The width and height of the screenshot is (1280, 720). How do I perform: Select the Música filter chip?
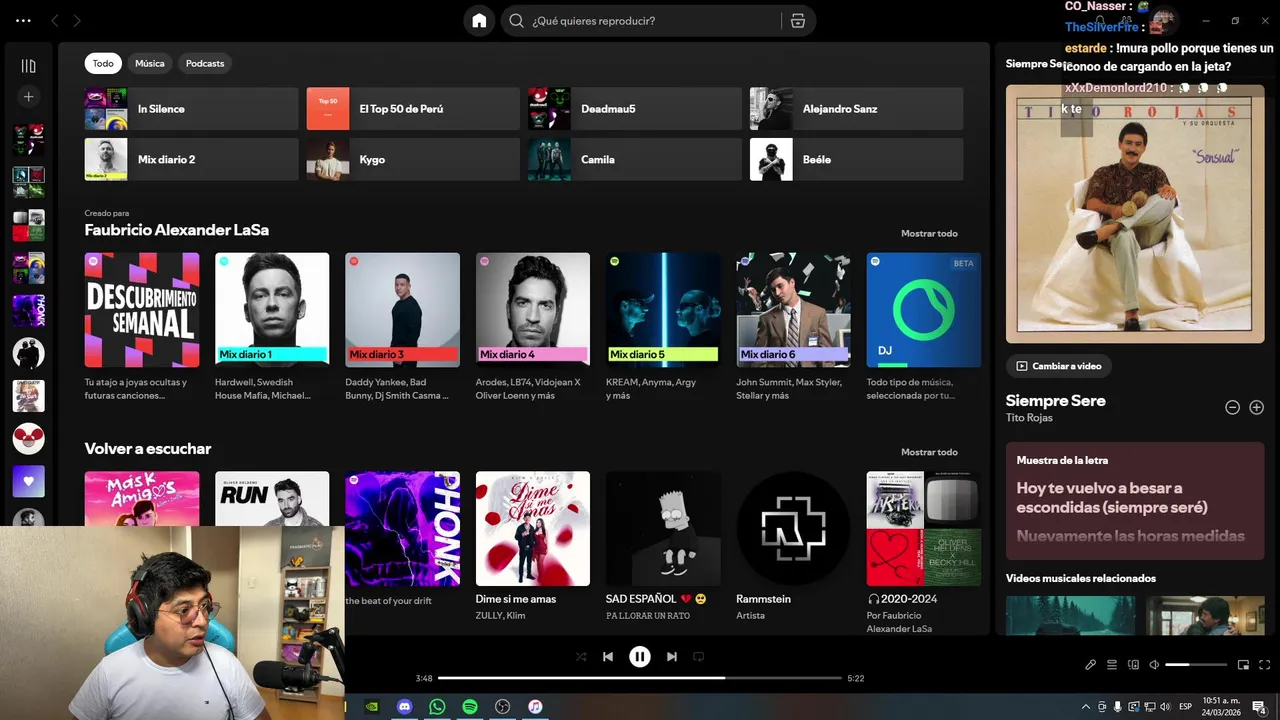pos(150,63)
